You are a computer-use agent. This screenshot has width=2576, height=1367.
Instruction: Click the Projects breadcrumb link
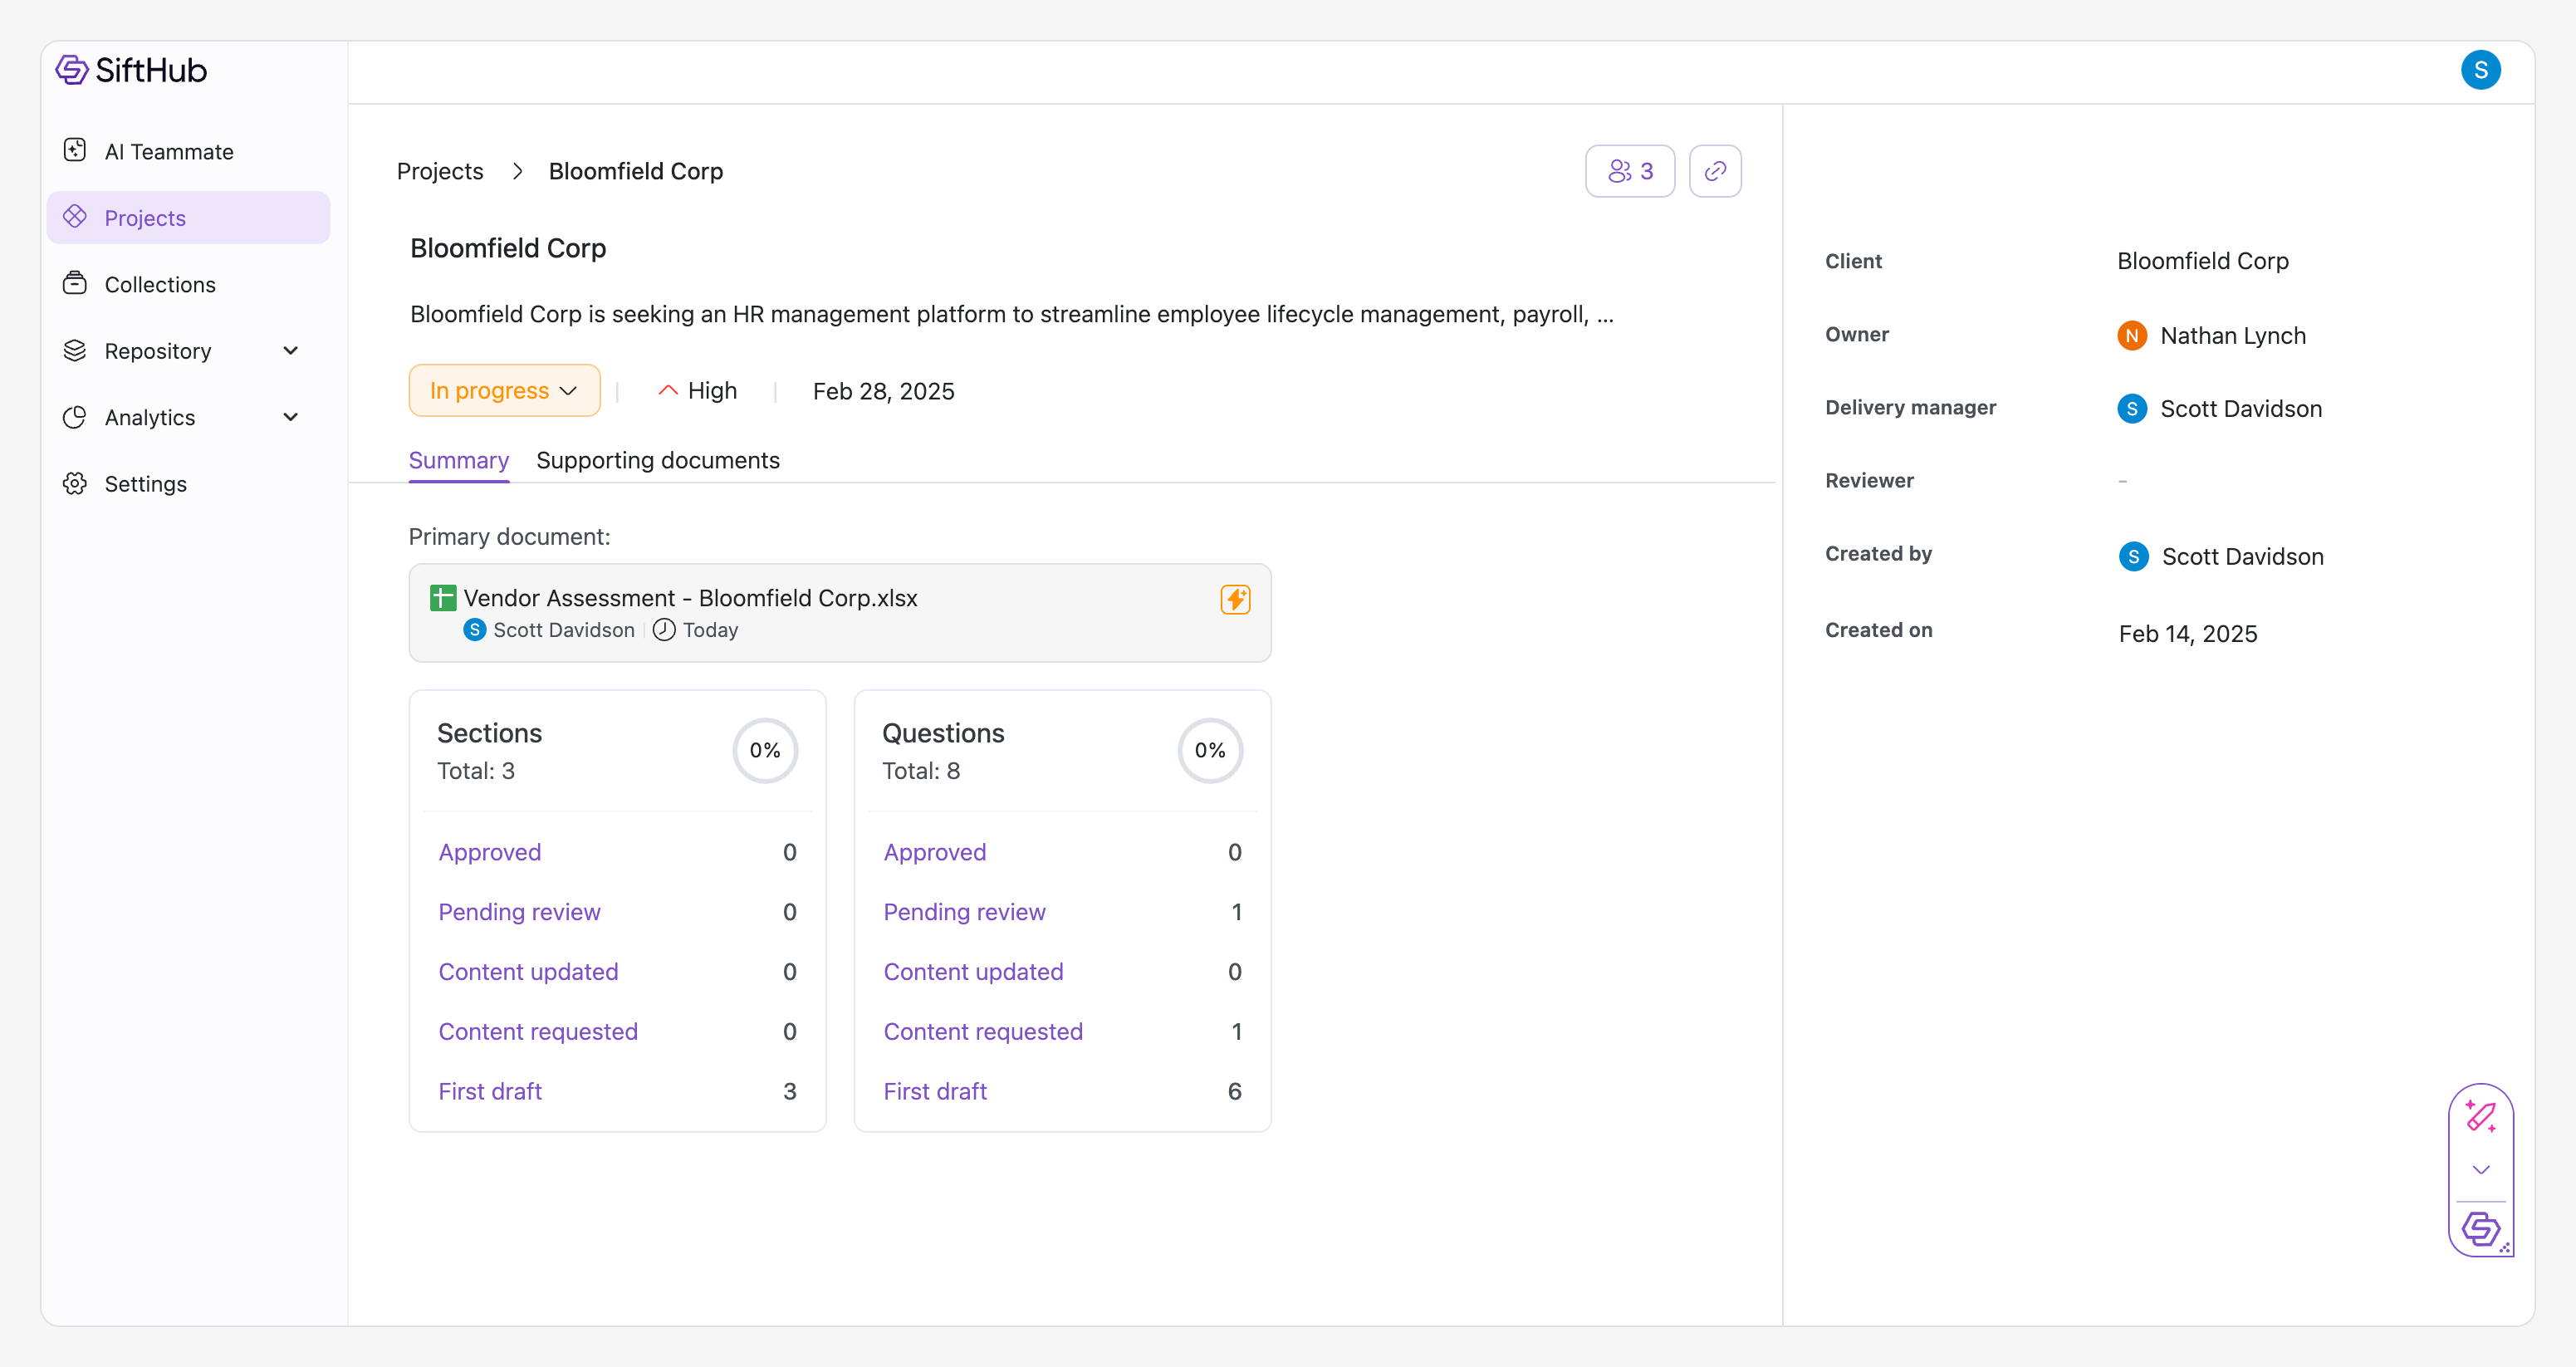coord(440,171)
